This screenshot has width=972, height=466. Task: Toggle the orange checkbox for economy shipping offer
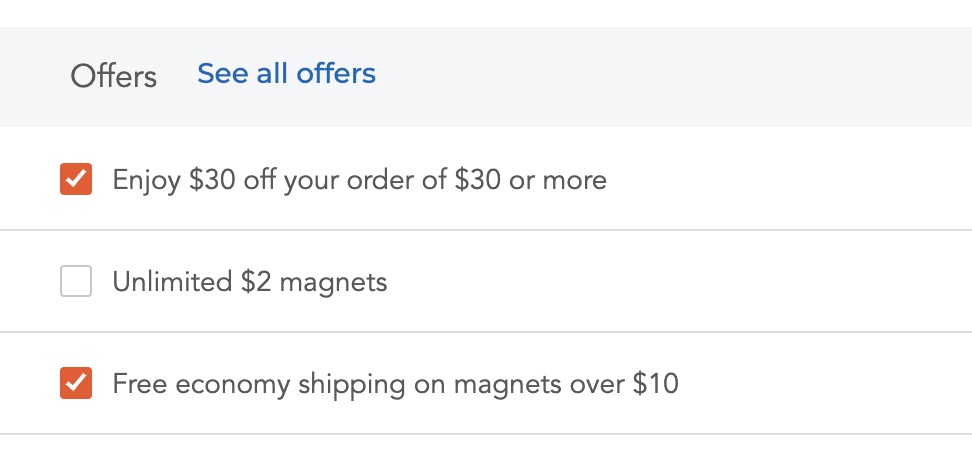(76, 383)
